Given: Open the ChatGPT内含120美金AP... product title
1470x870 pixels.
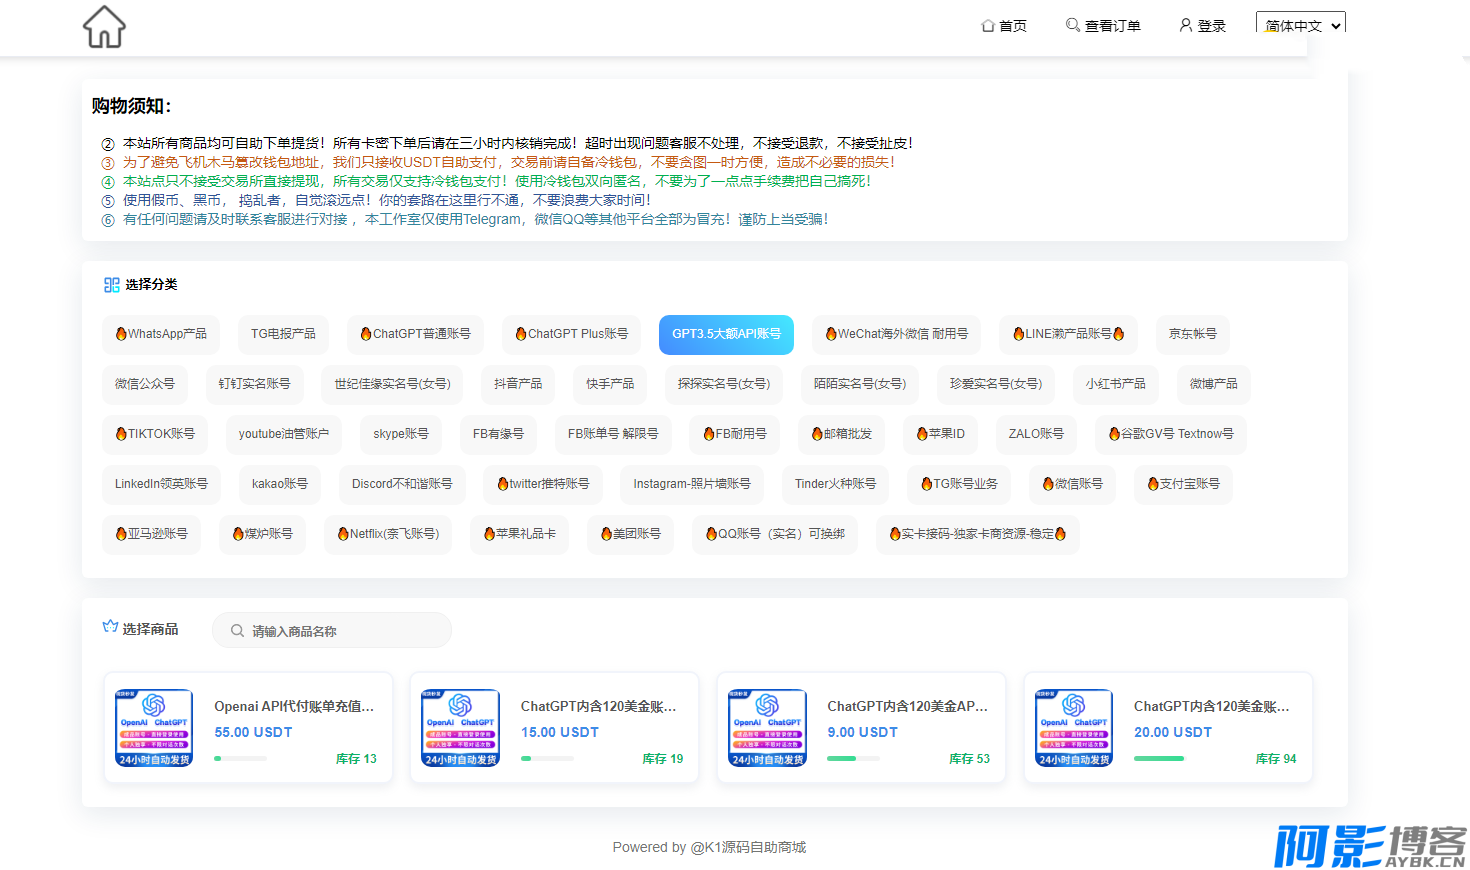Looking at the screenshot, I should [907, 706].
